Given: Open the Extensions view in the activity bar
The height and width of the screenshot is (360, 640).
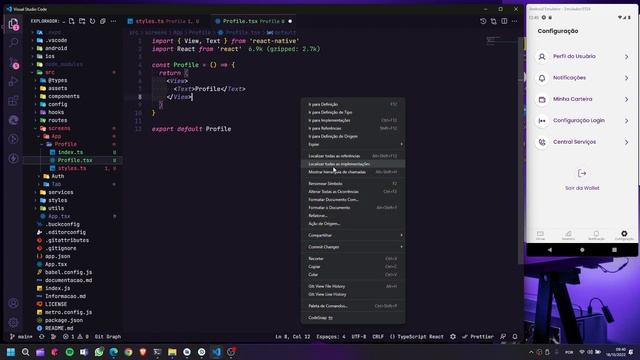Looking at the screenshot, I should coord(13,100).
